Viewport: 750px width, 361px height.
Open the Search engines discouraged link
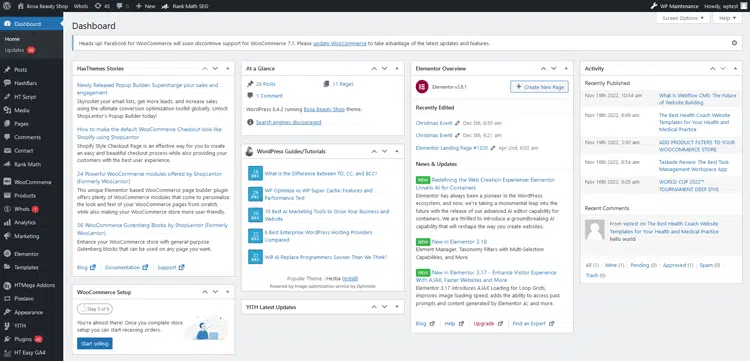(288, 122)
